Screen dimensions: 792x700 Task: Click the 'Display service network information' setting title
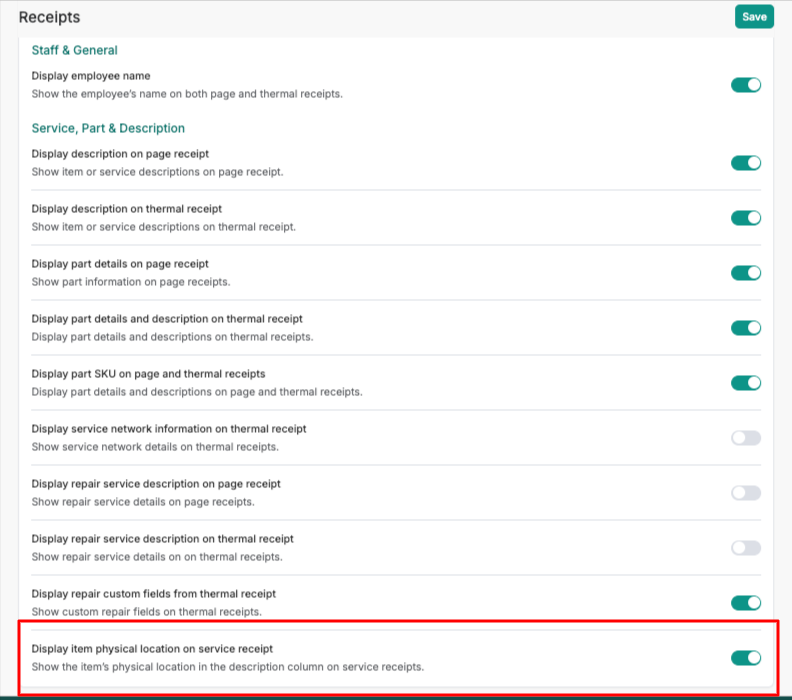[168, 429]
